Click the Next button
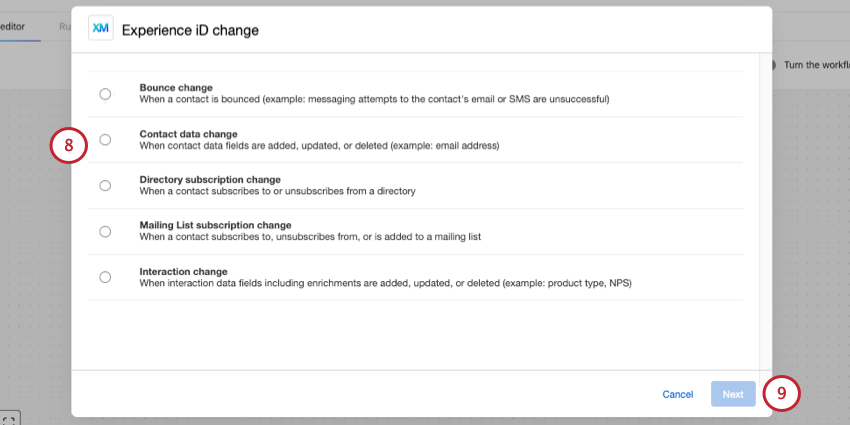This screenshot has width=850, height=425. 733,394
